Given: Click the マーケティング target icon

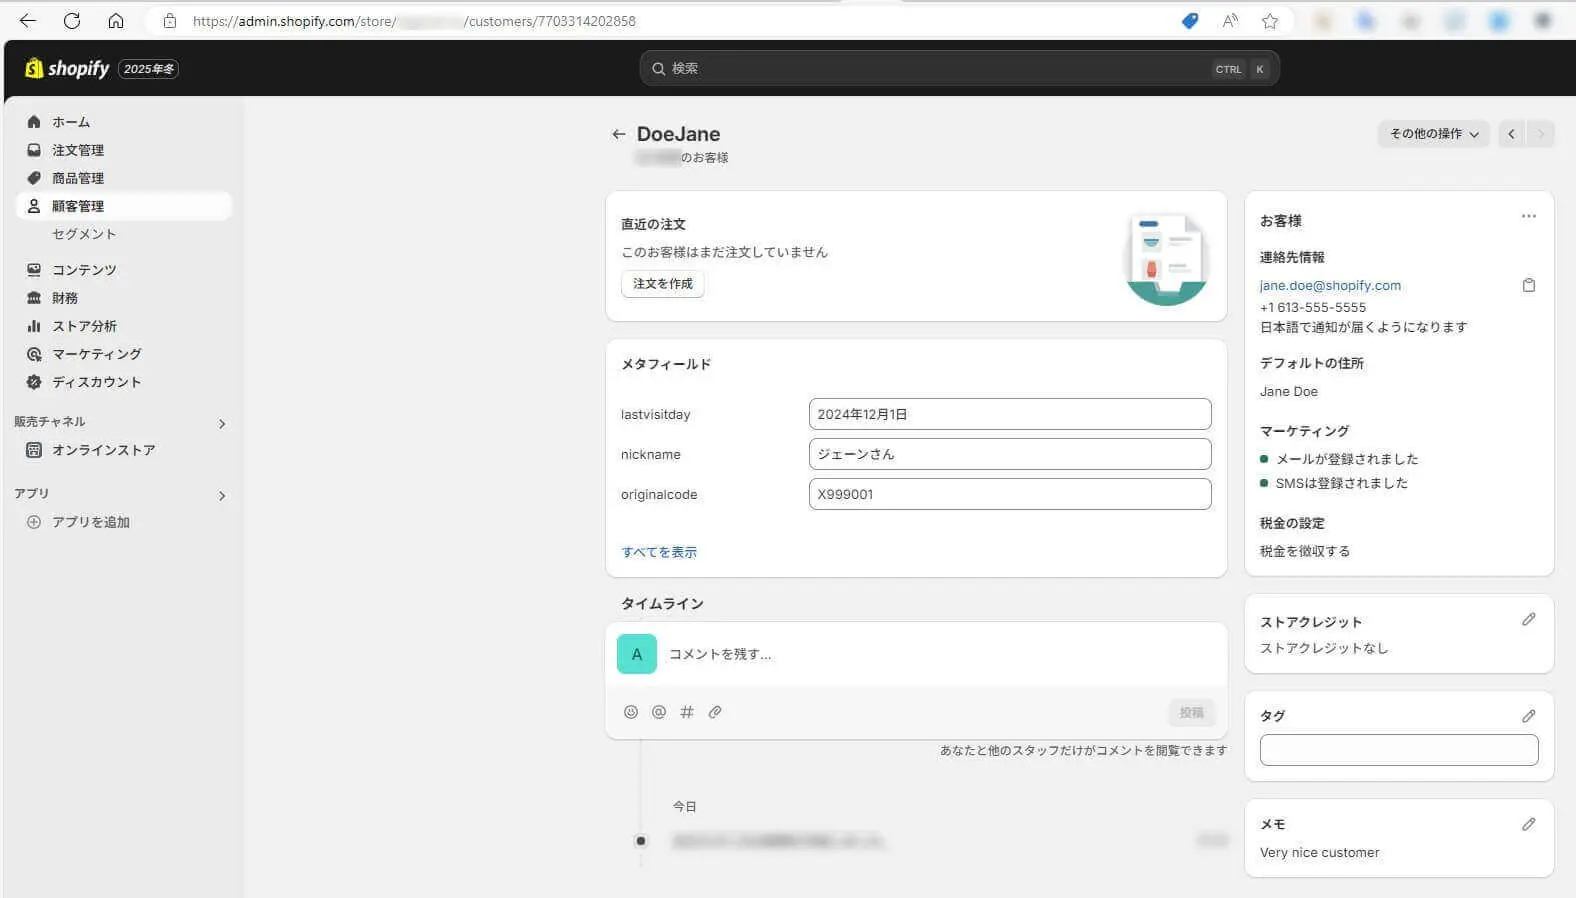Looking at the screenshot, I should pos(34,354).
